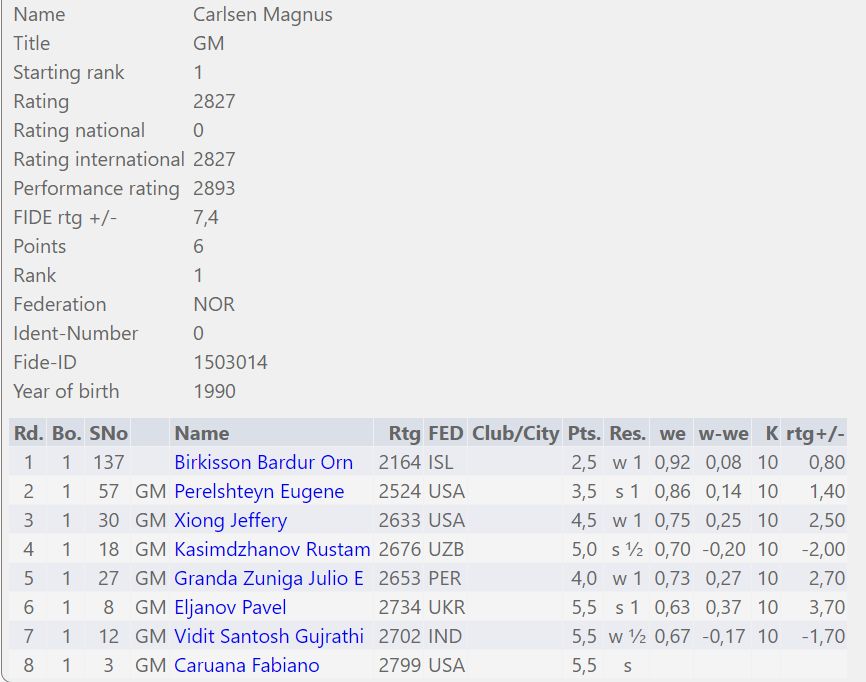Click the performance rating value 2893

[x=214, y=188]
